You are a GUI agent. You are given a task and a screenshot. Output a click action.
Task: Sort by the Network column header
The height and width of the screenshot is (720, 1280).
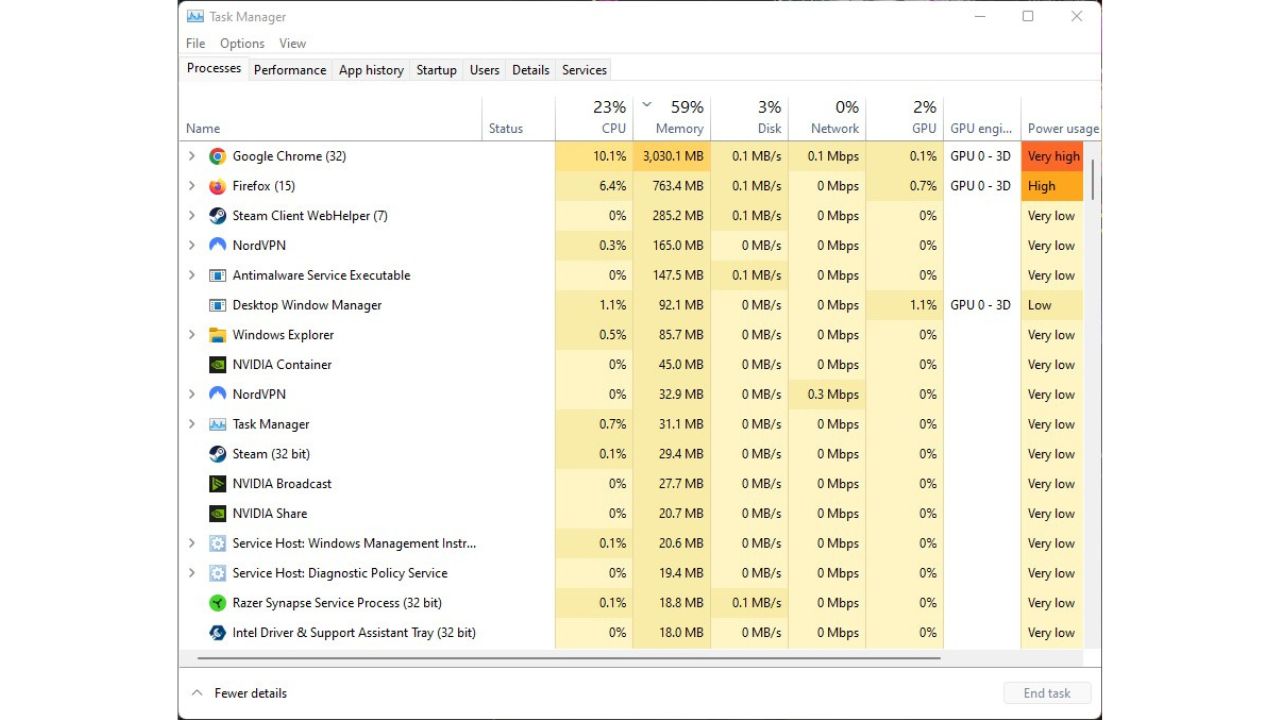pos(827,119)
